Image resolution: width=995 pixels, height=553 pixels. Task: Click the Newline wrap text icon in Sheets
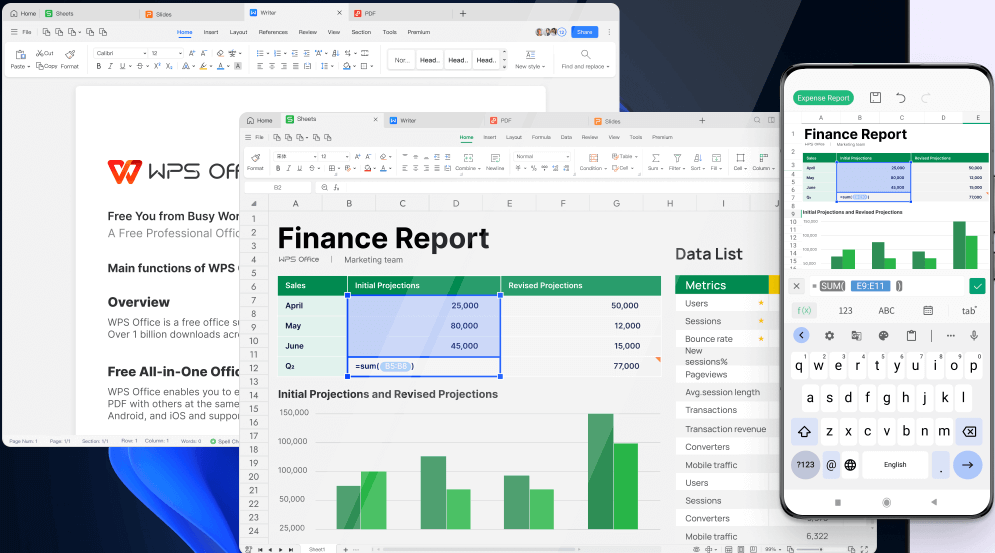pyautogui.click(x=495, y=157)
